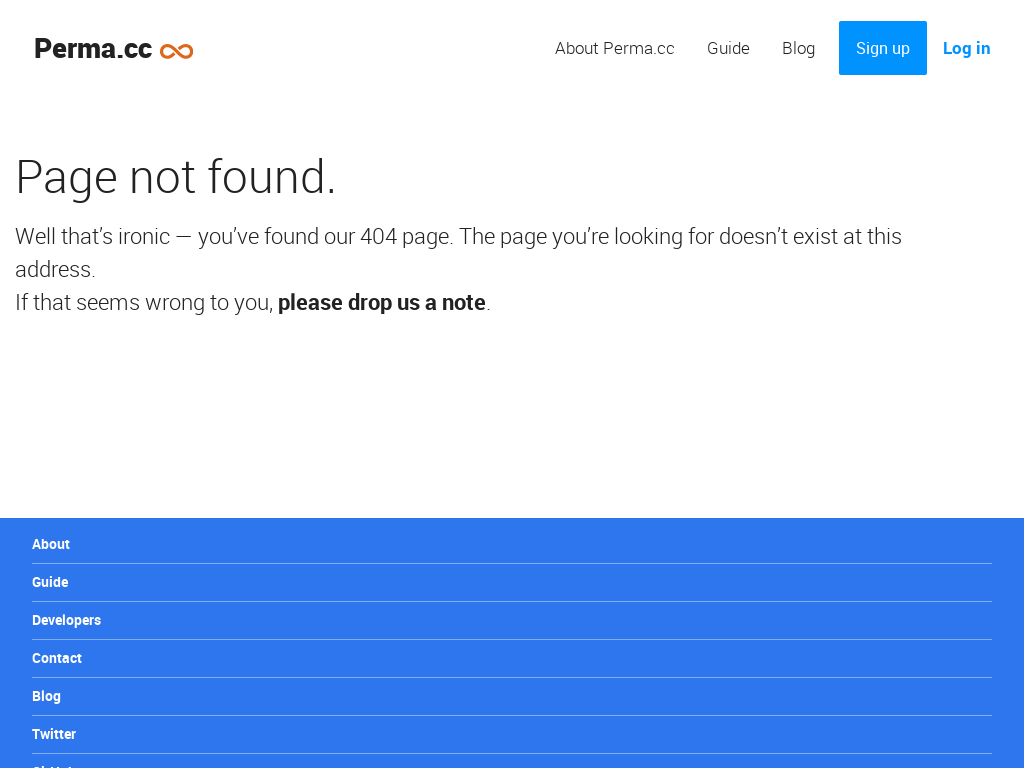Click the "If that seems wrong to you" text
The height and width of the screenshot is (768, 1024).
point(144,302)
